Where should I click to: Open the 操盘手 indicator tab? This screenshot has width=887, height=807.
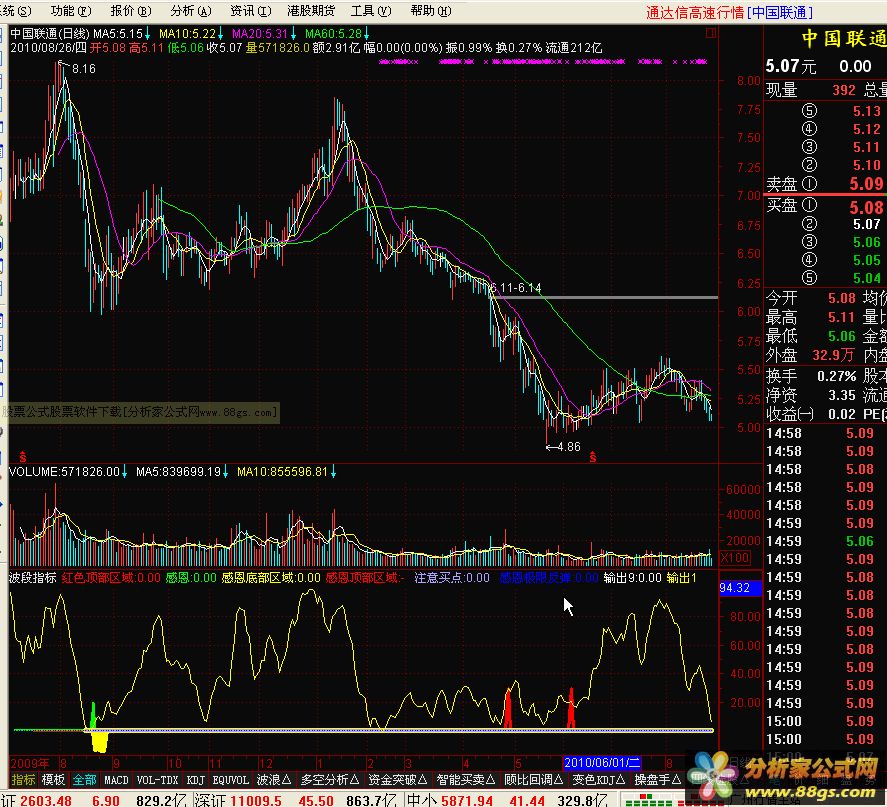coord(657,780)
